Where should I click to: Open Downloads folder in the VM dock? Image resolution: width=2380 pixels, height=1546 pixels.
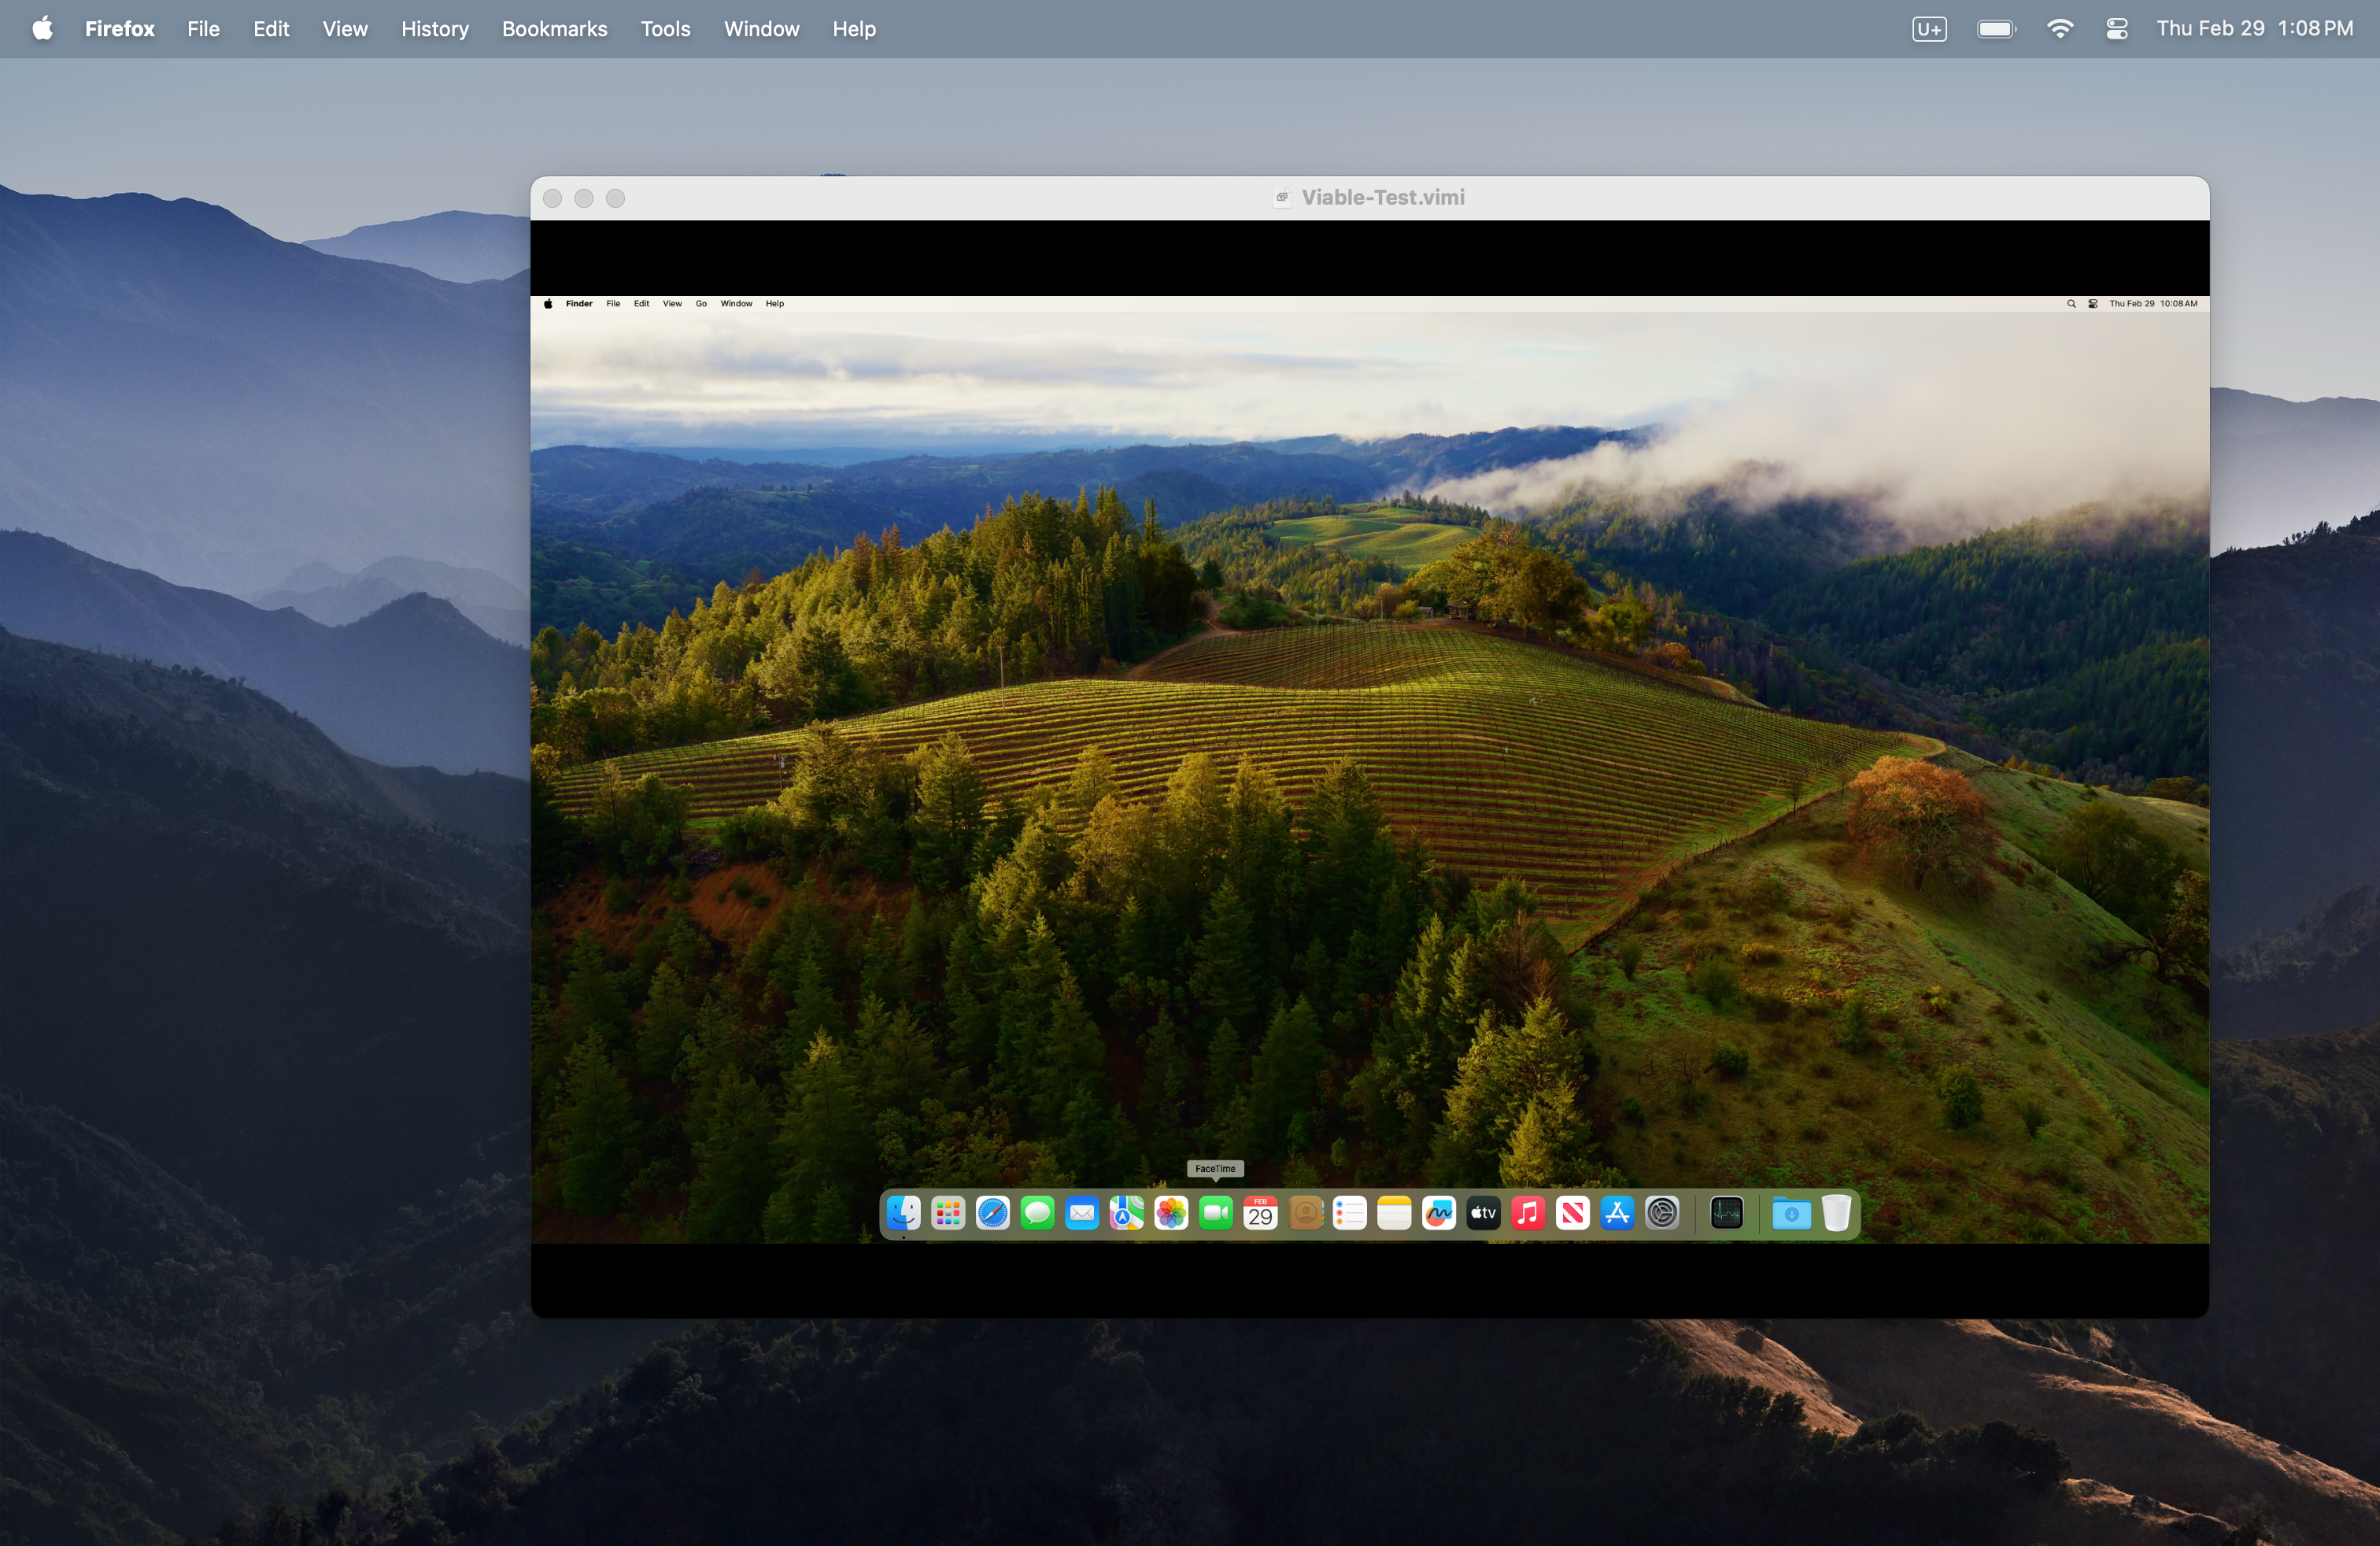[1791, 1214]
